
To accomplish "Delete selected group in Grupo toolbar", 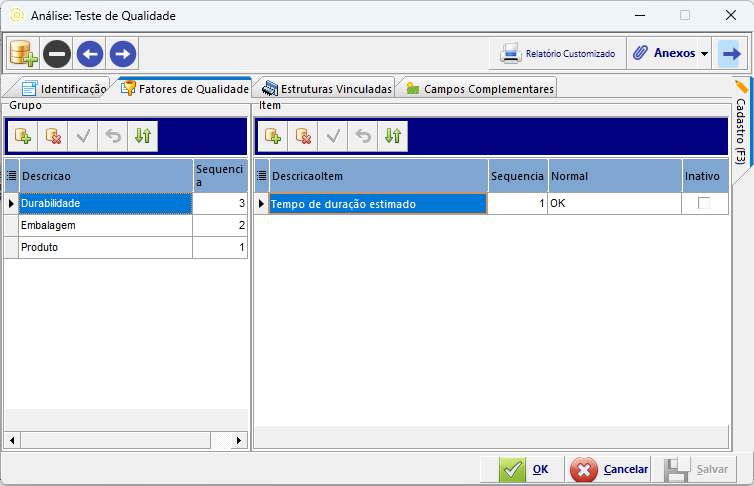I will [53, 137].
